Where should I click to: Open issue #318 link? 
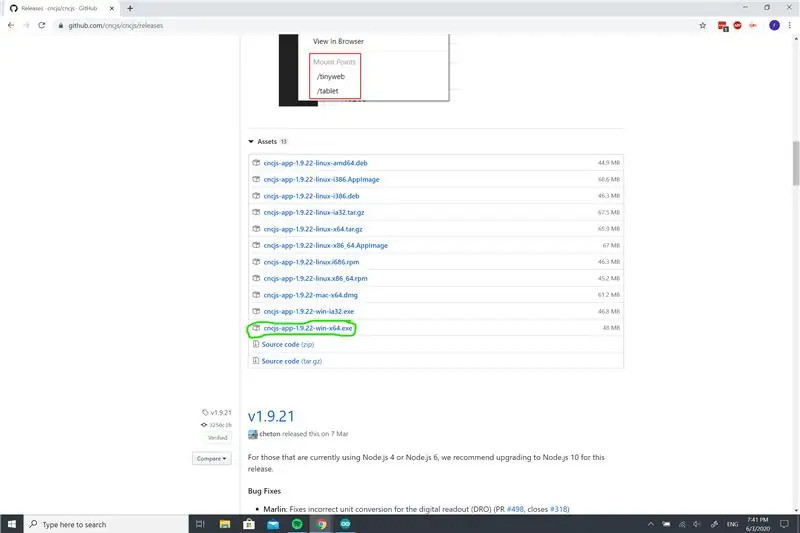(x=559, y=509)
